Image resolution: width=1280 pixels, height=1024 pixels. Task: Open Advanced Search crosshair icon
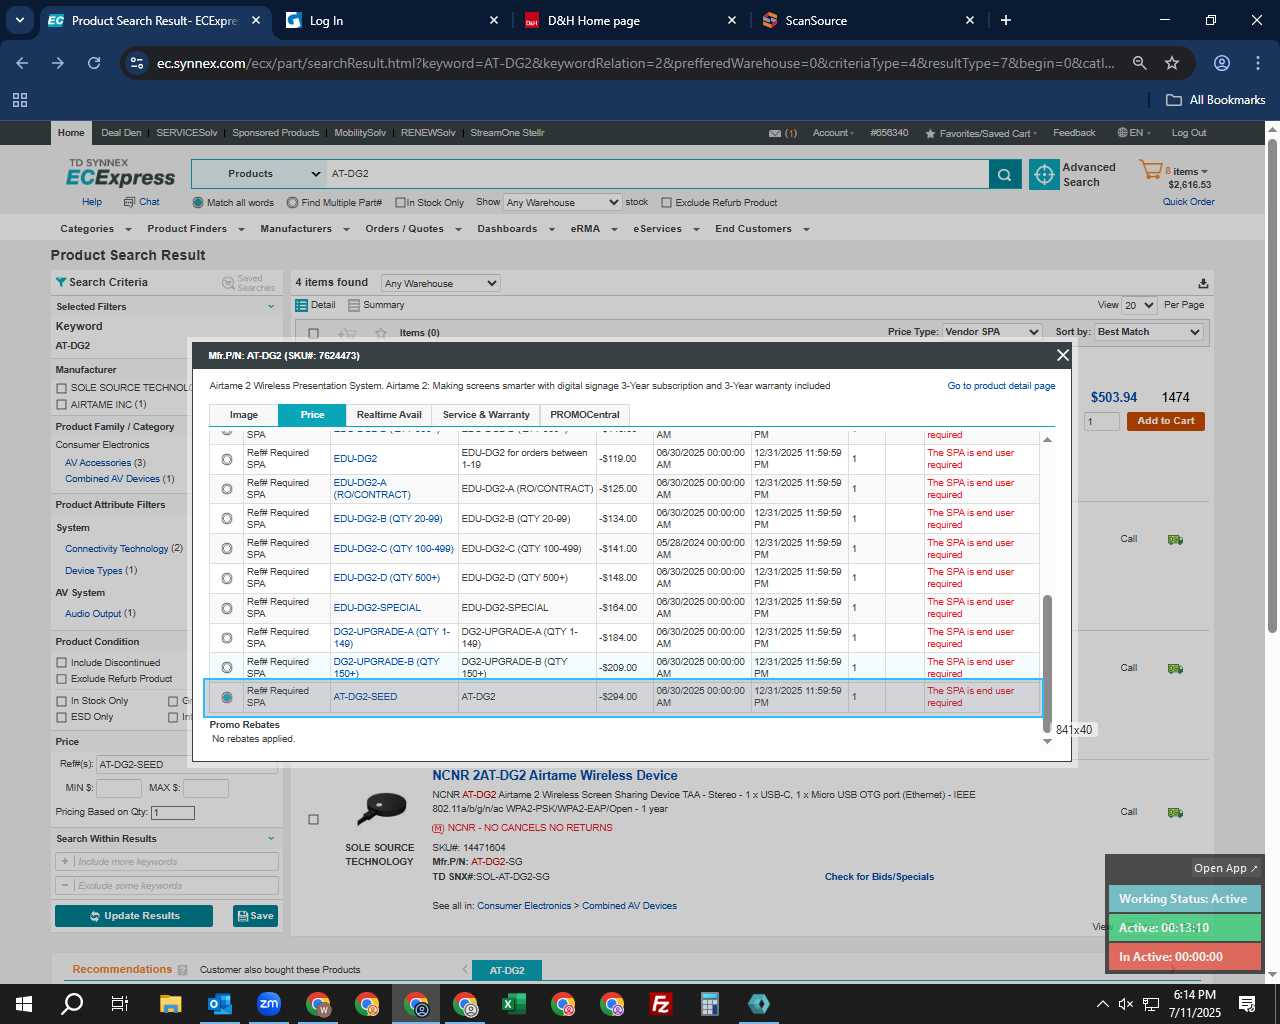pyautogui.click(x=1044, y=174)
